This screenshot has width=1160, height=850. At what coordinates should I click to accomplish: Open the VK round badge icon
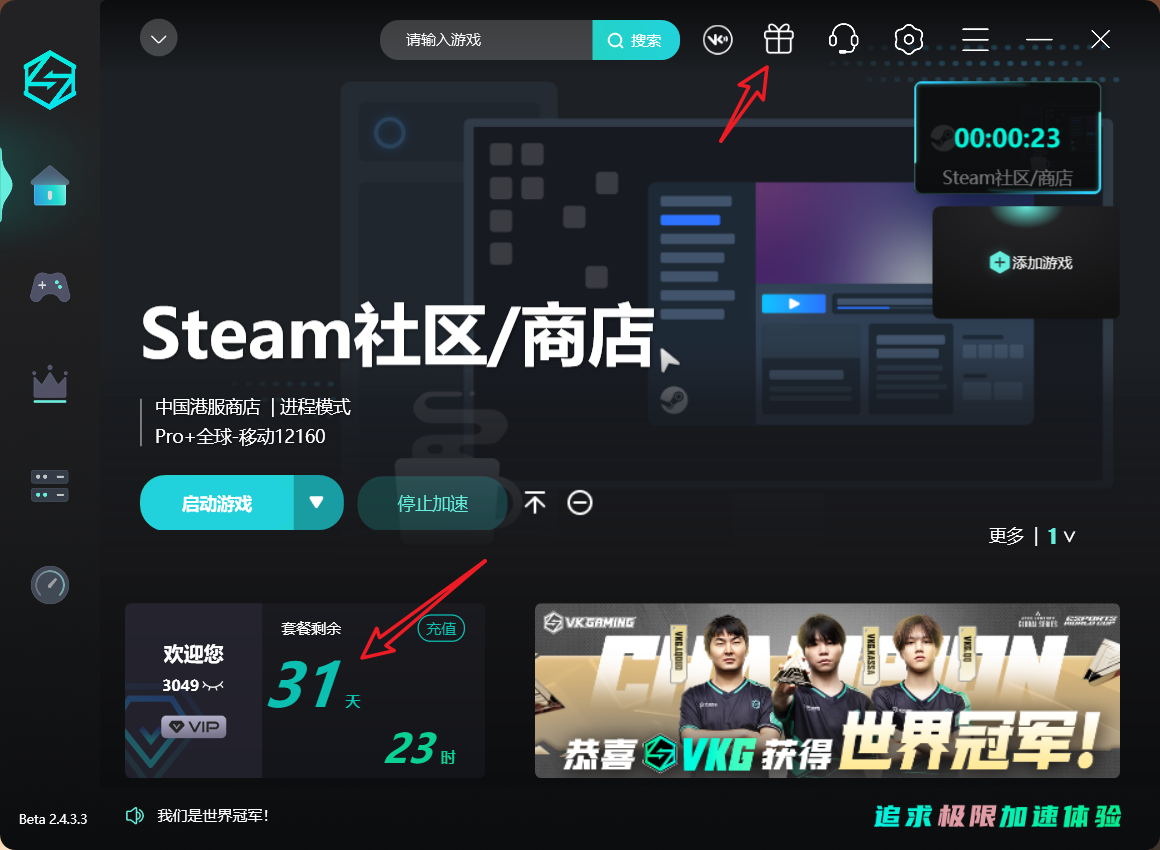point(718,39)
